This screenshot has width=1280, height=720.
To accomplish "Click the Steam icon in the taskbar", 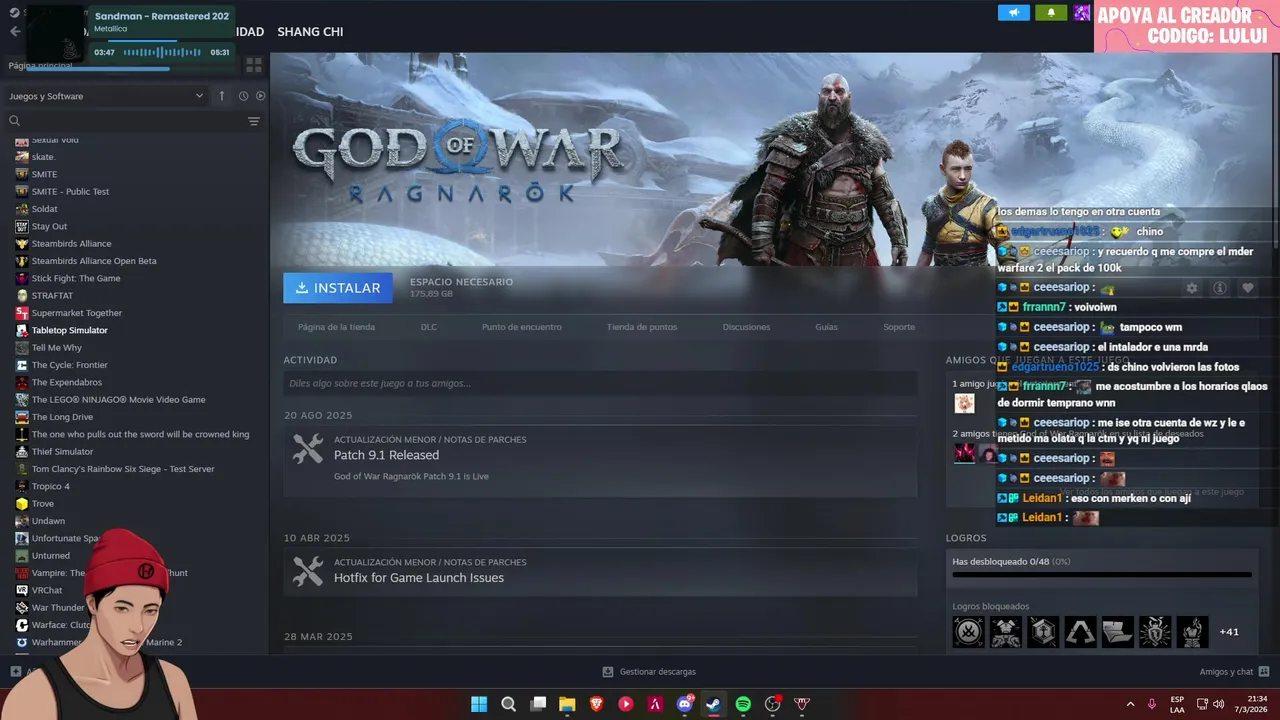I will tap(713, 704).
